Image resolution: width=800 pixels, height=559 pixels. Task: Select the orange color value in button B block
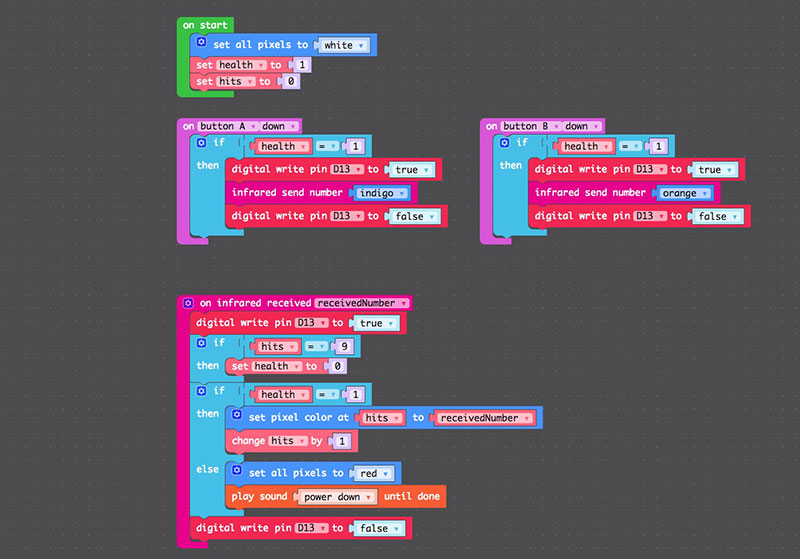pos(684,192)
